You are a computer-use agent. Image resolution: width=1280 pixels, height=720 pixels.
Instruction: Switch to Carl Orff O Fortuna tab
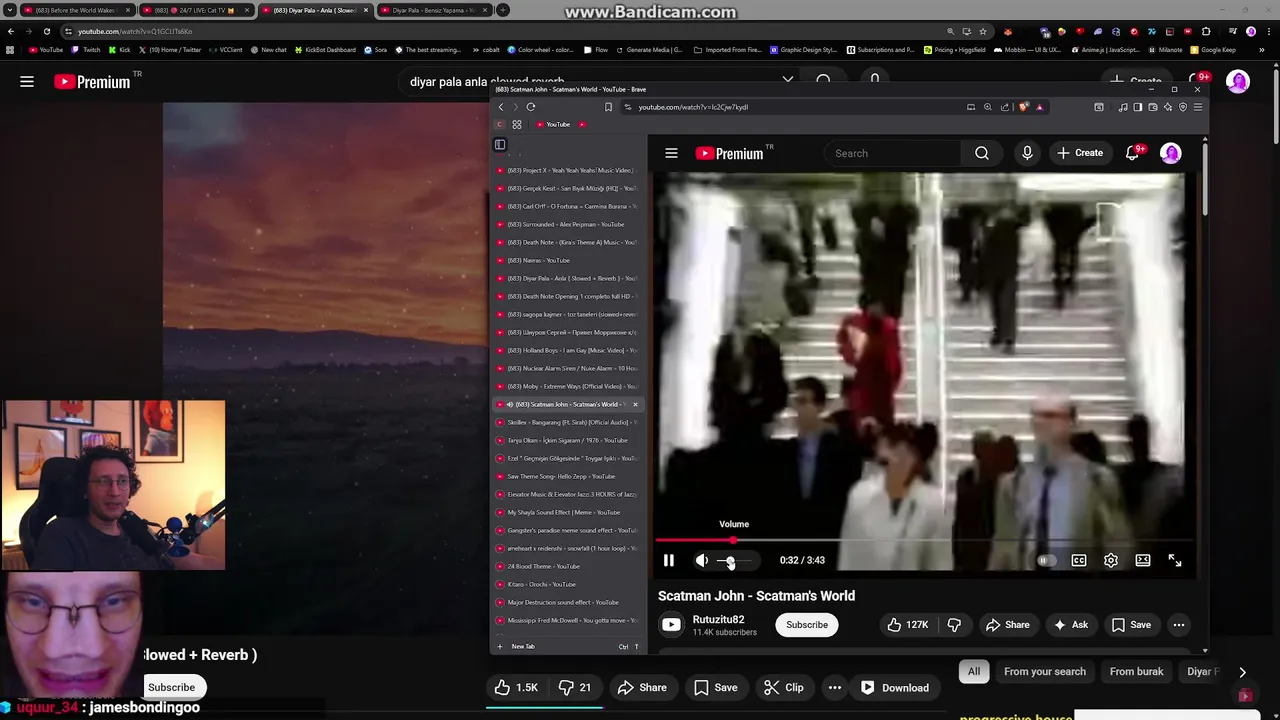[567, 206]
